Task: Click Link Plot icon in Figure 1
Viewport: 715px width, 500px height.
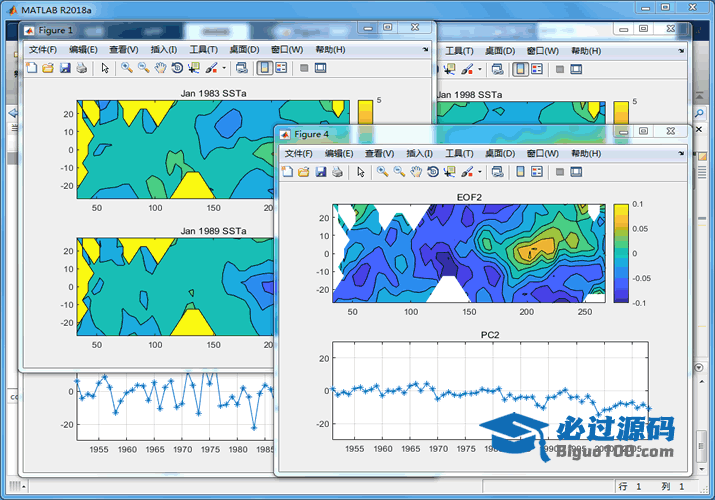Action: tap(242, 68)
